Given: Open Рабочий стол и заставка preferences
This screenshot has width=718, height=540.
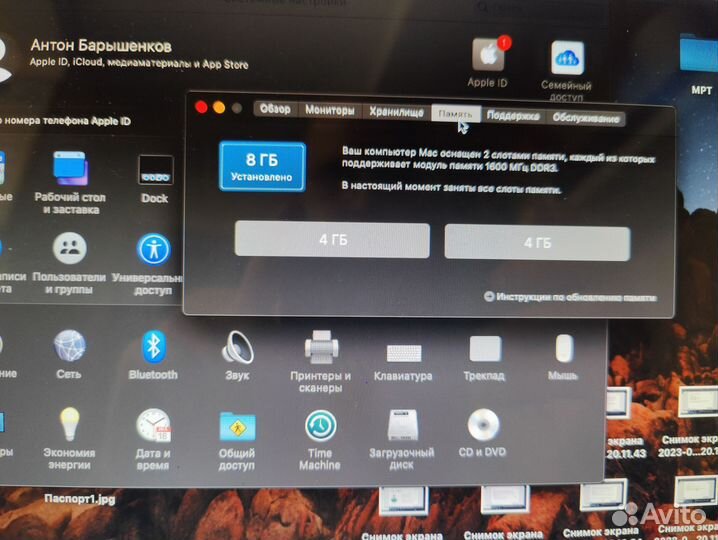Looking at the screenshot, I should click(x=70, y=168).
